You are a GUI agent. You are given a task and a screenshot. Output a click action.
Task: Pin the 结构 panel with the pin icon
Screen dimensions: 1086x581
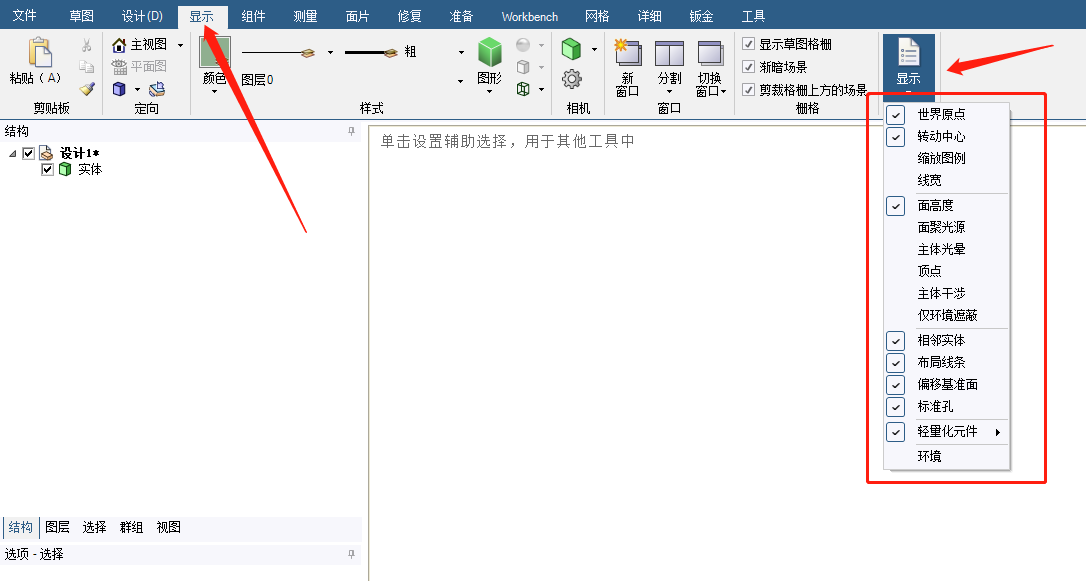352,131
